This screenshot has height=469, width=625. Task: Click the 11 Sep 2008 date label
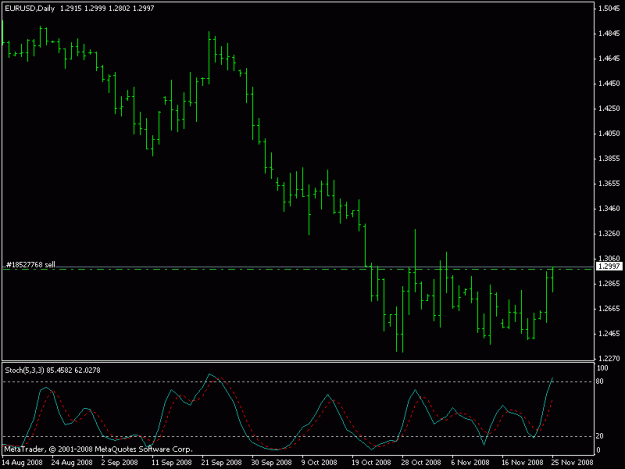[171, 463]
